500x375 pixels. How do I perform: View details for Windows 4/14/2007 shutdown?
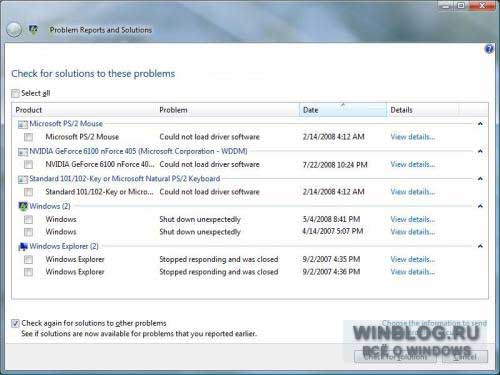[413, 232]
